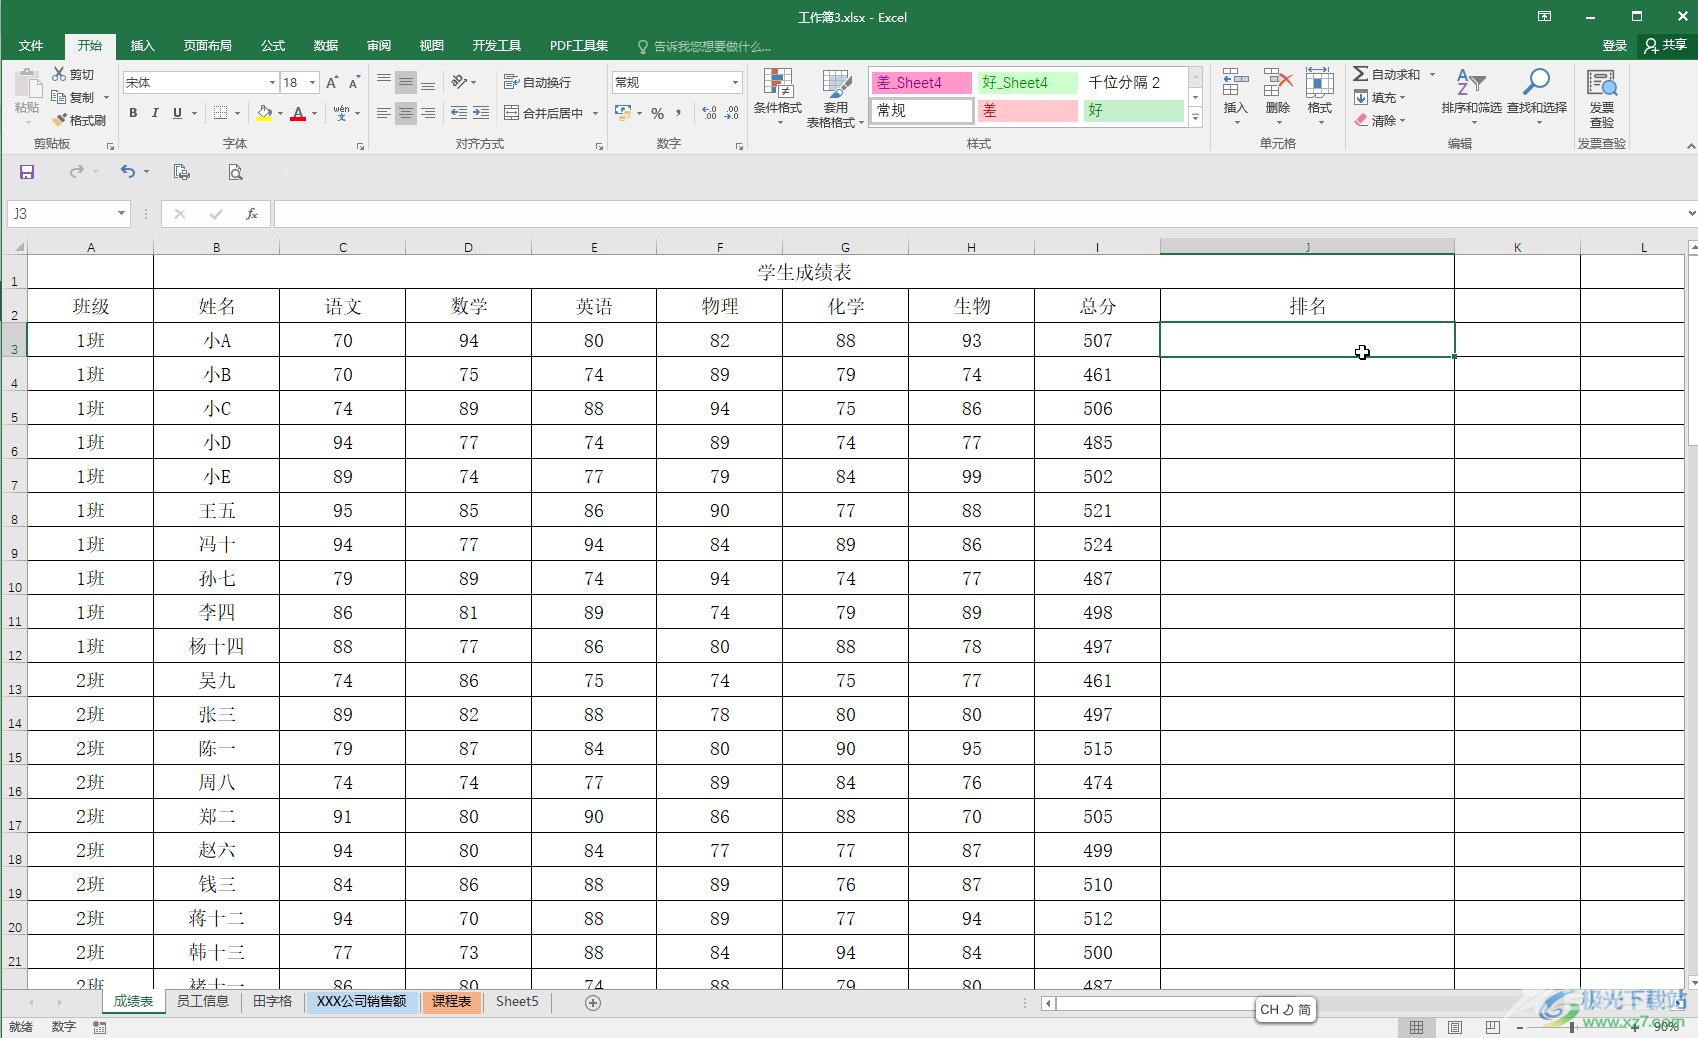Toggle Underline formatting
Image resolution: width=1698 pixels, height=1038 pixels.
point(177,113)
